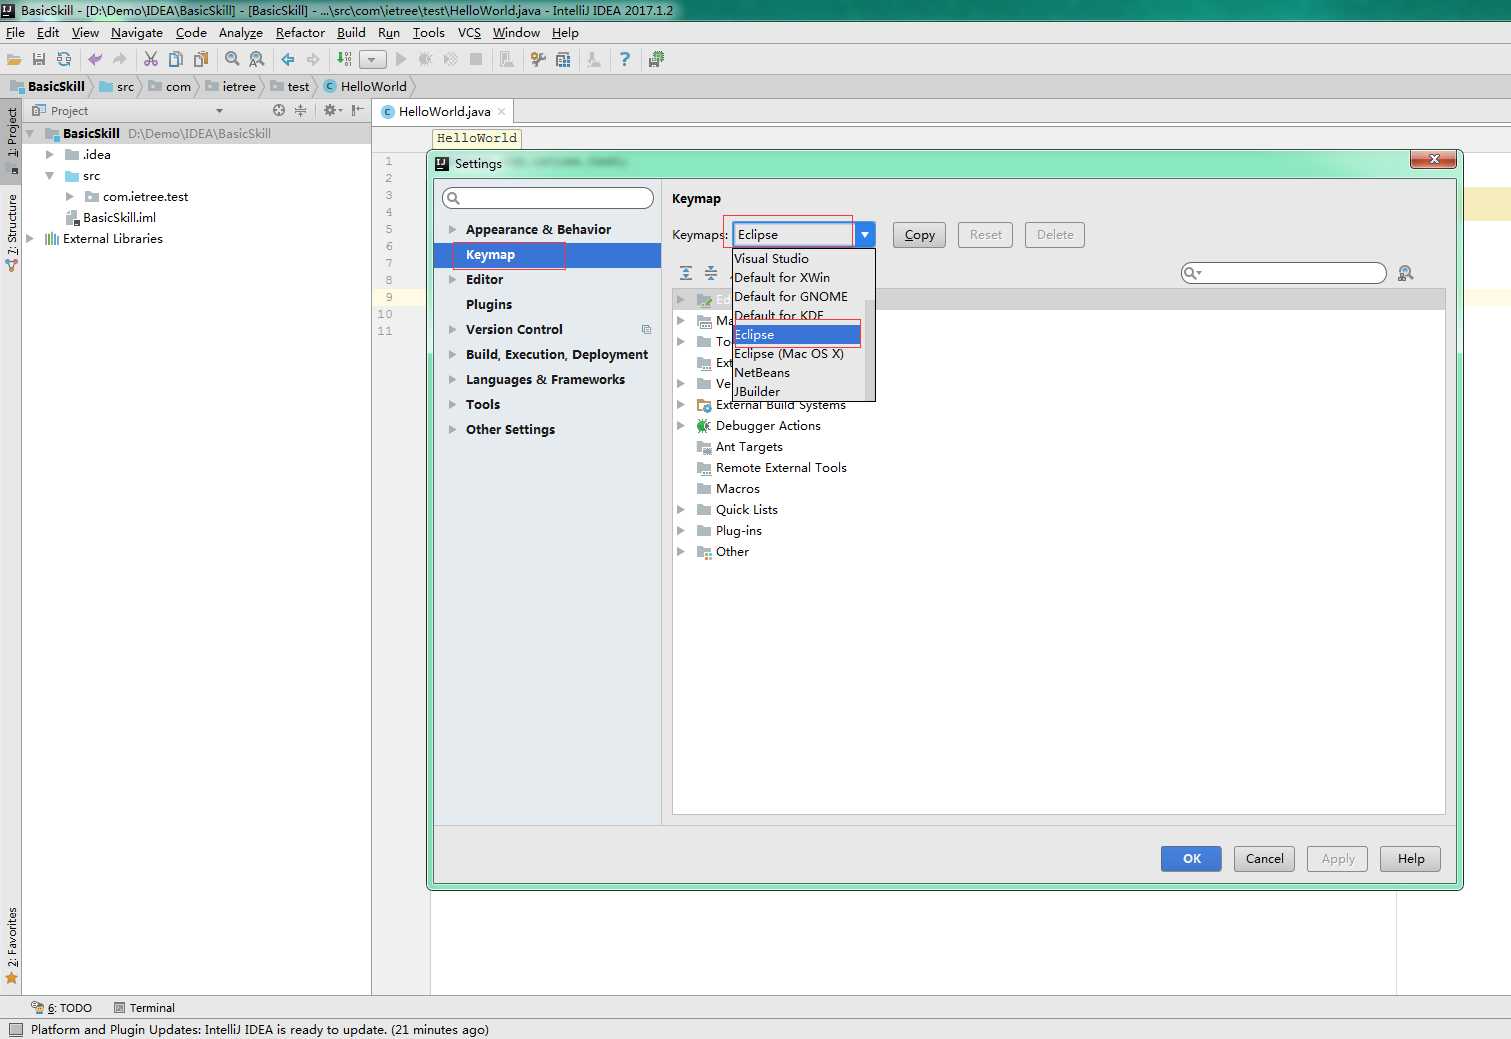Expand Build, Execution, Deployment settings
This screenshot has height=1039, width=1511.
452,355
